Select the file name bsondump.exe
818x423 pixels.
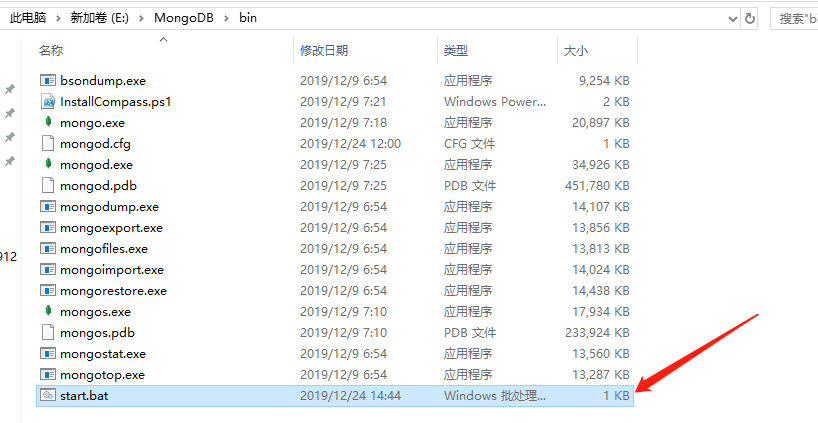tap(103, 81)
